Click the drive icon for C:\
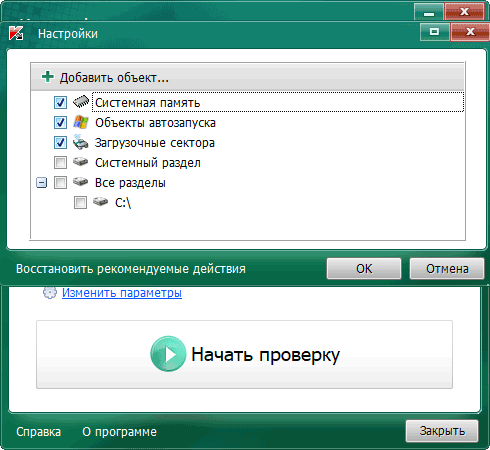The height and width of the screenshot is (450, 490). coord(100,202)
